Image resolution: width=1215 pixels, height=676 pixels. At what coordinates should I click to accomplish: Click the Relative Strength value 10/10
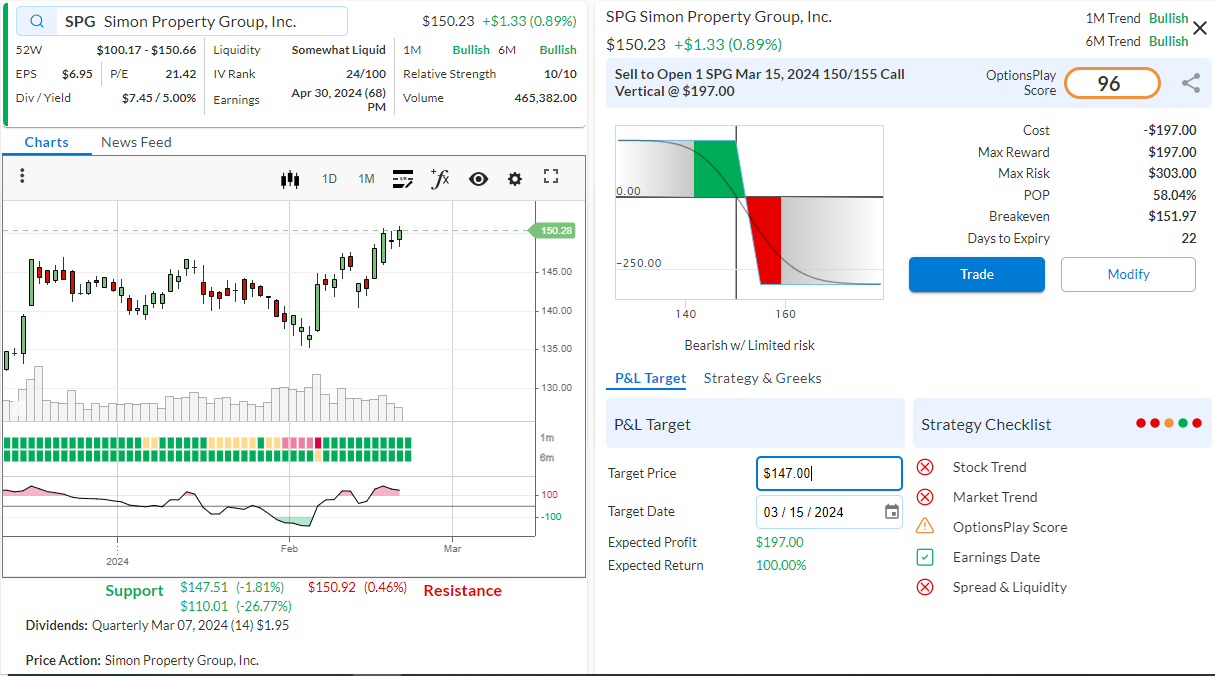click(x=560, y=74)
